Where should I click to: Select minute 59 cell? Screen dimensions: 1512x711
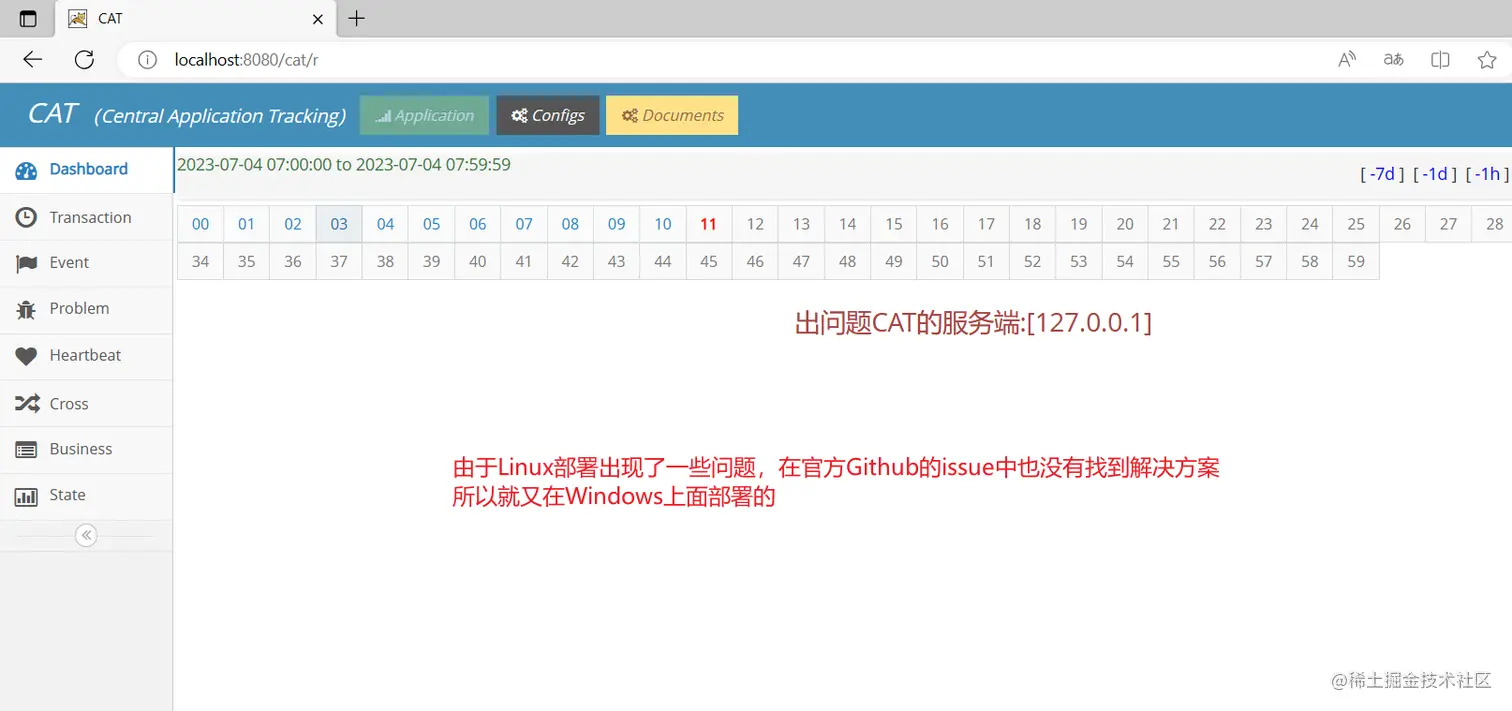pyautogui.click(x=1356, y=262)
